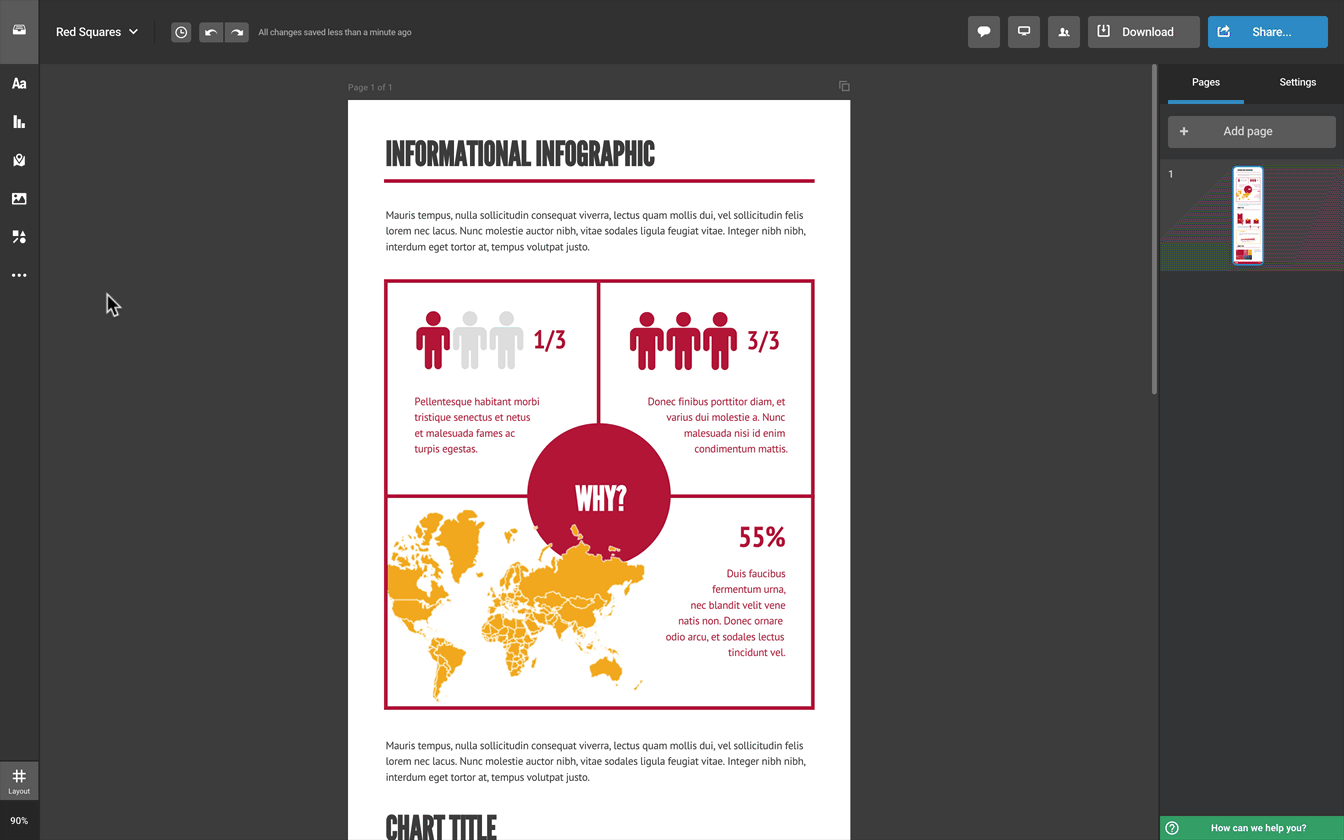Open the images tool in left sidebar

[19, 199]
